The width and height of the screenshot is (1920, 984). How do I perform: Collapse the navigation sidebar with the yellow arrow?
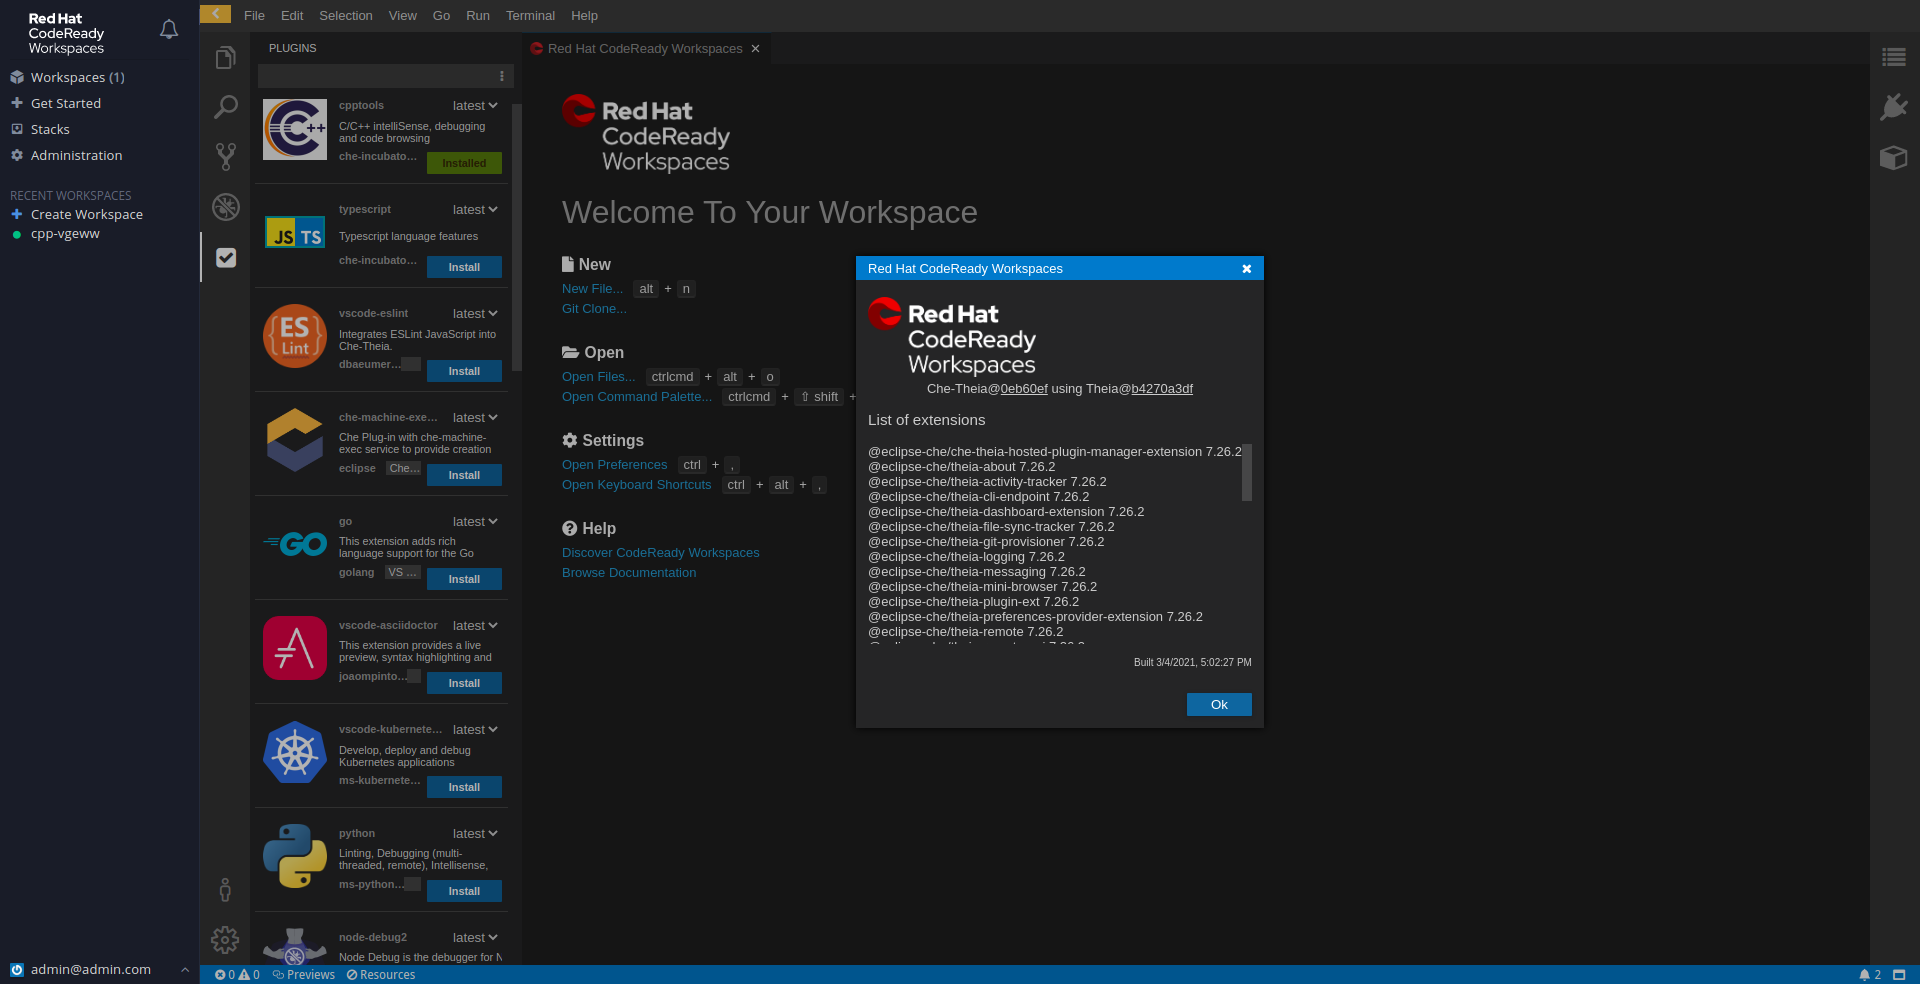coord(215,14)
